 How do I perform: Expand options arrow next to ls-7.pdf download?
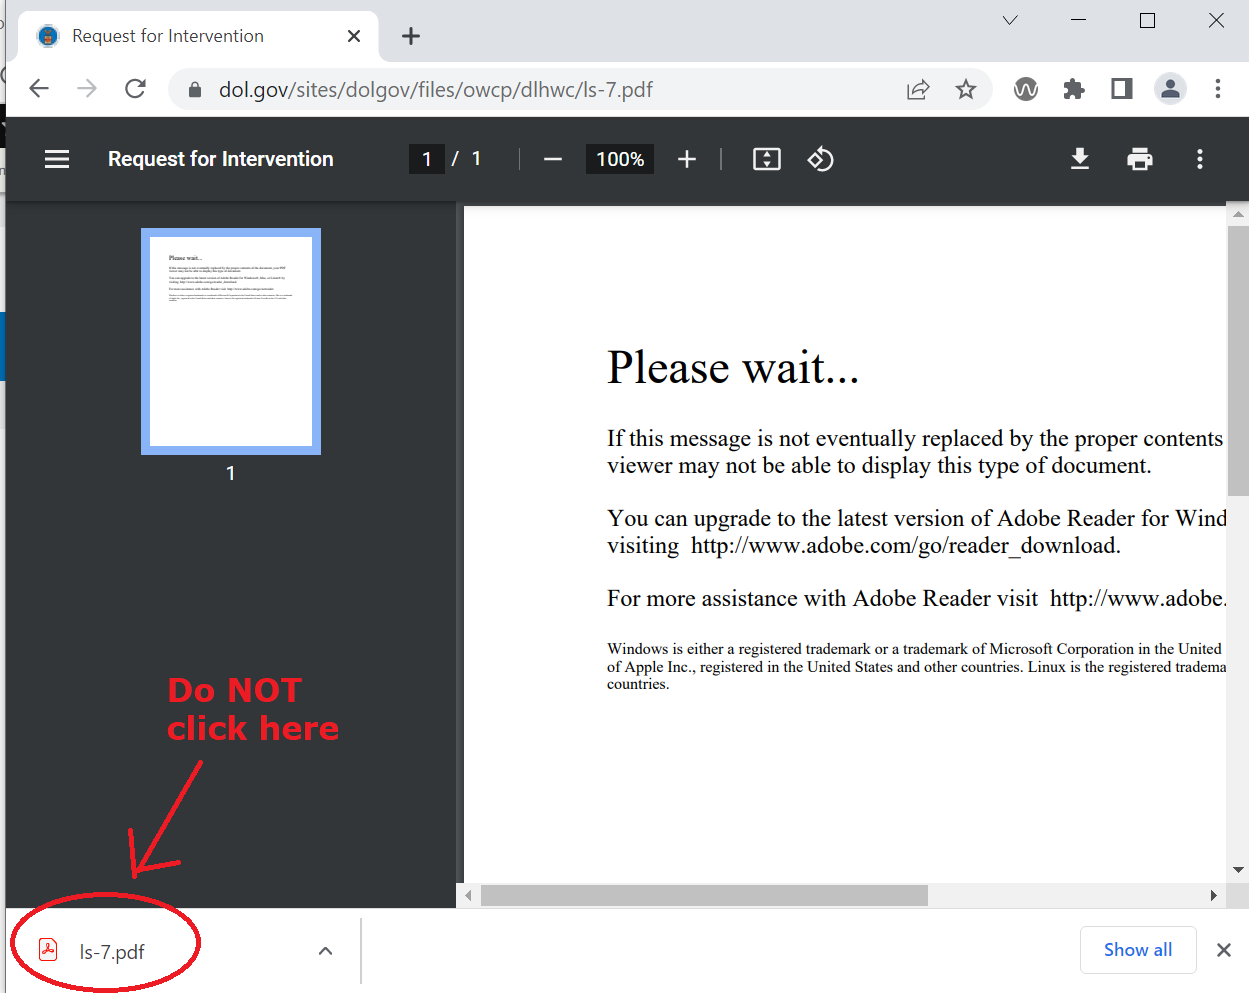325,951
